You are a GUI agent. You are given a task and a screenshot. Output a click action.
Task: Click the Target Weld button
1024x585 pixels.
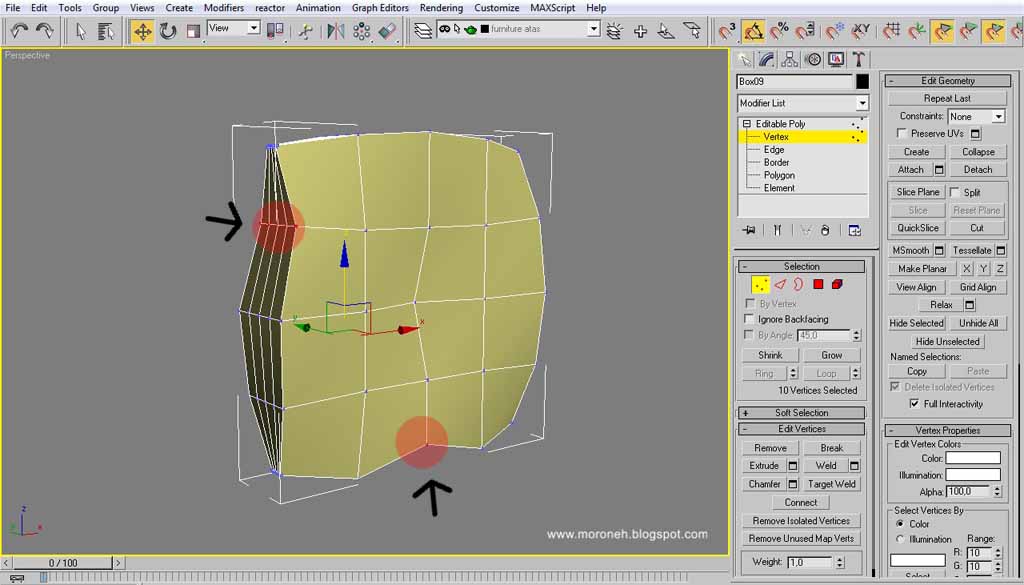point(832,484)
